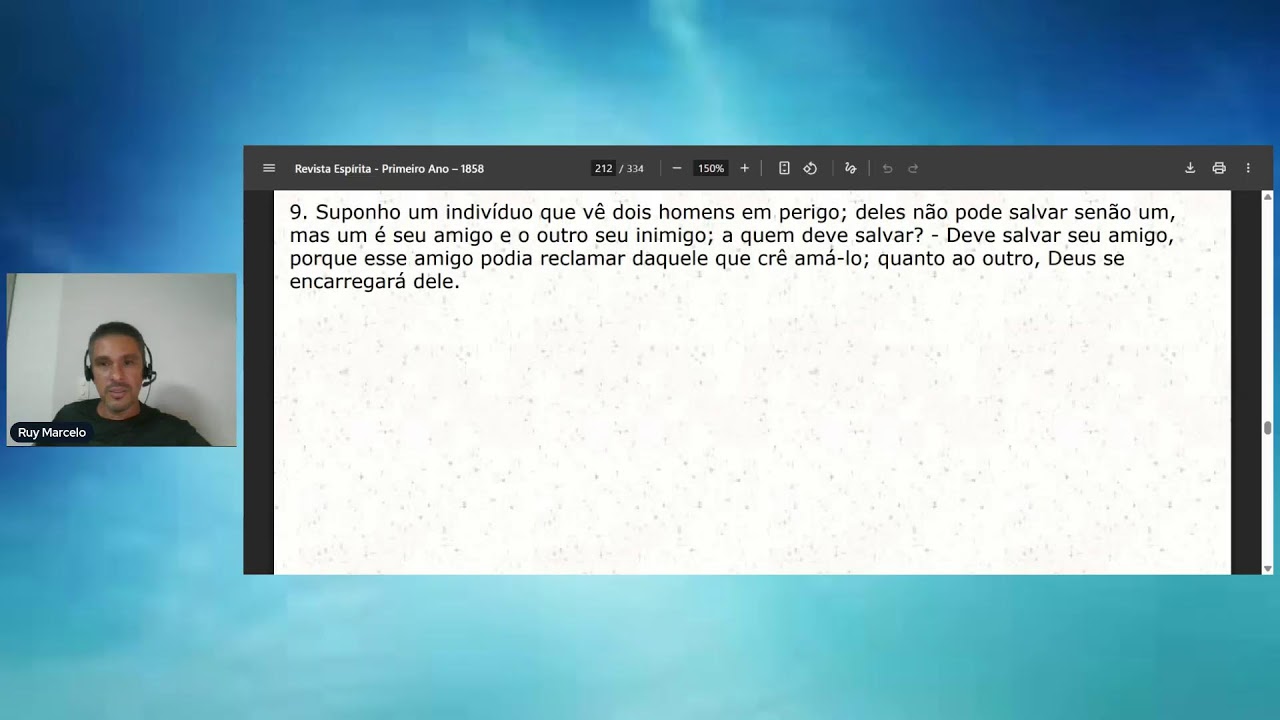Download the PDF file

click(1190, 168)
